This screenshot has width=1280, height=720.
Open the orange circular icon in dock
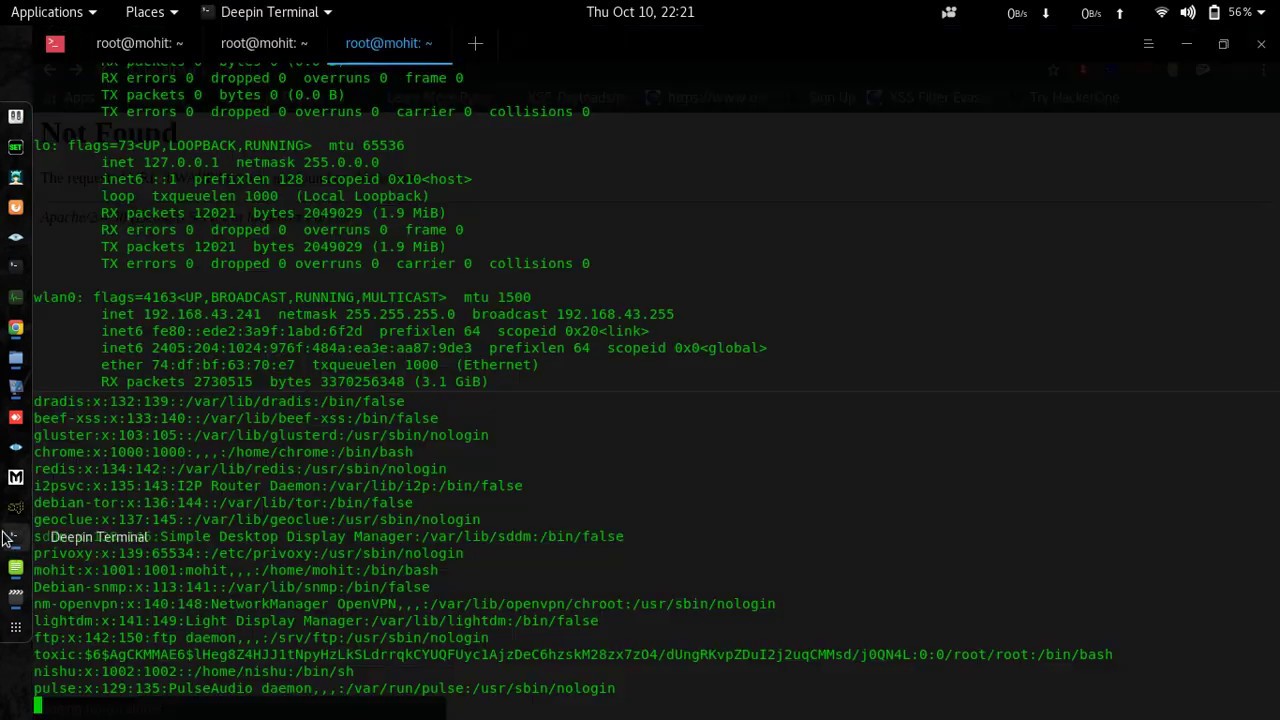tap(16, 207)
